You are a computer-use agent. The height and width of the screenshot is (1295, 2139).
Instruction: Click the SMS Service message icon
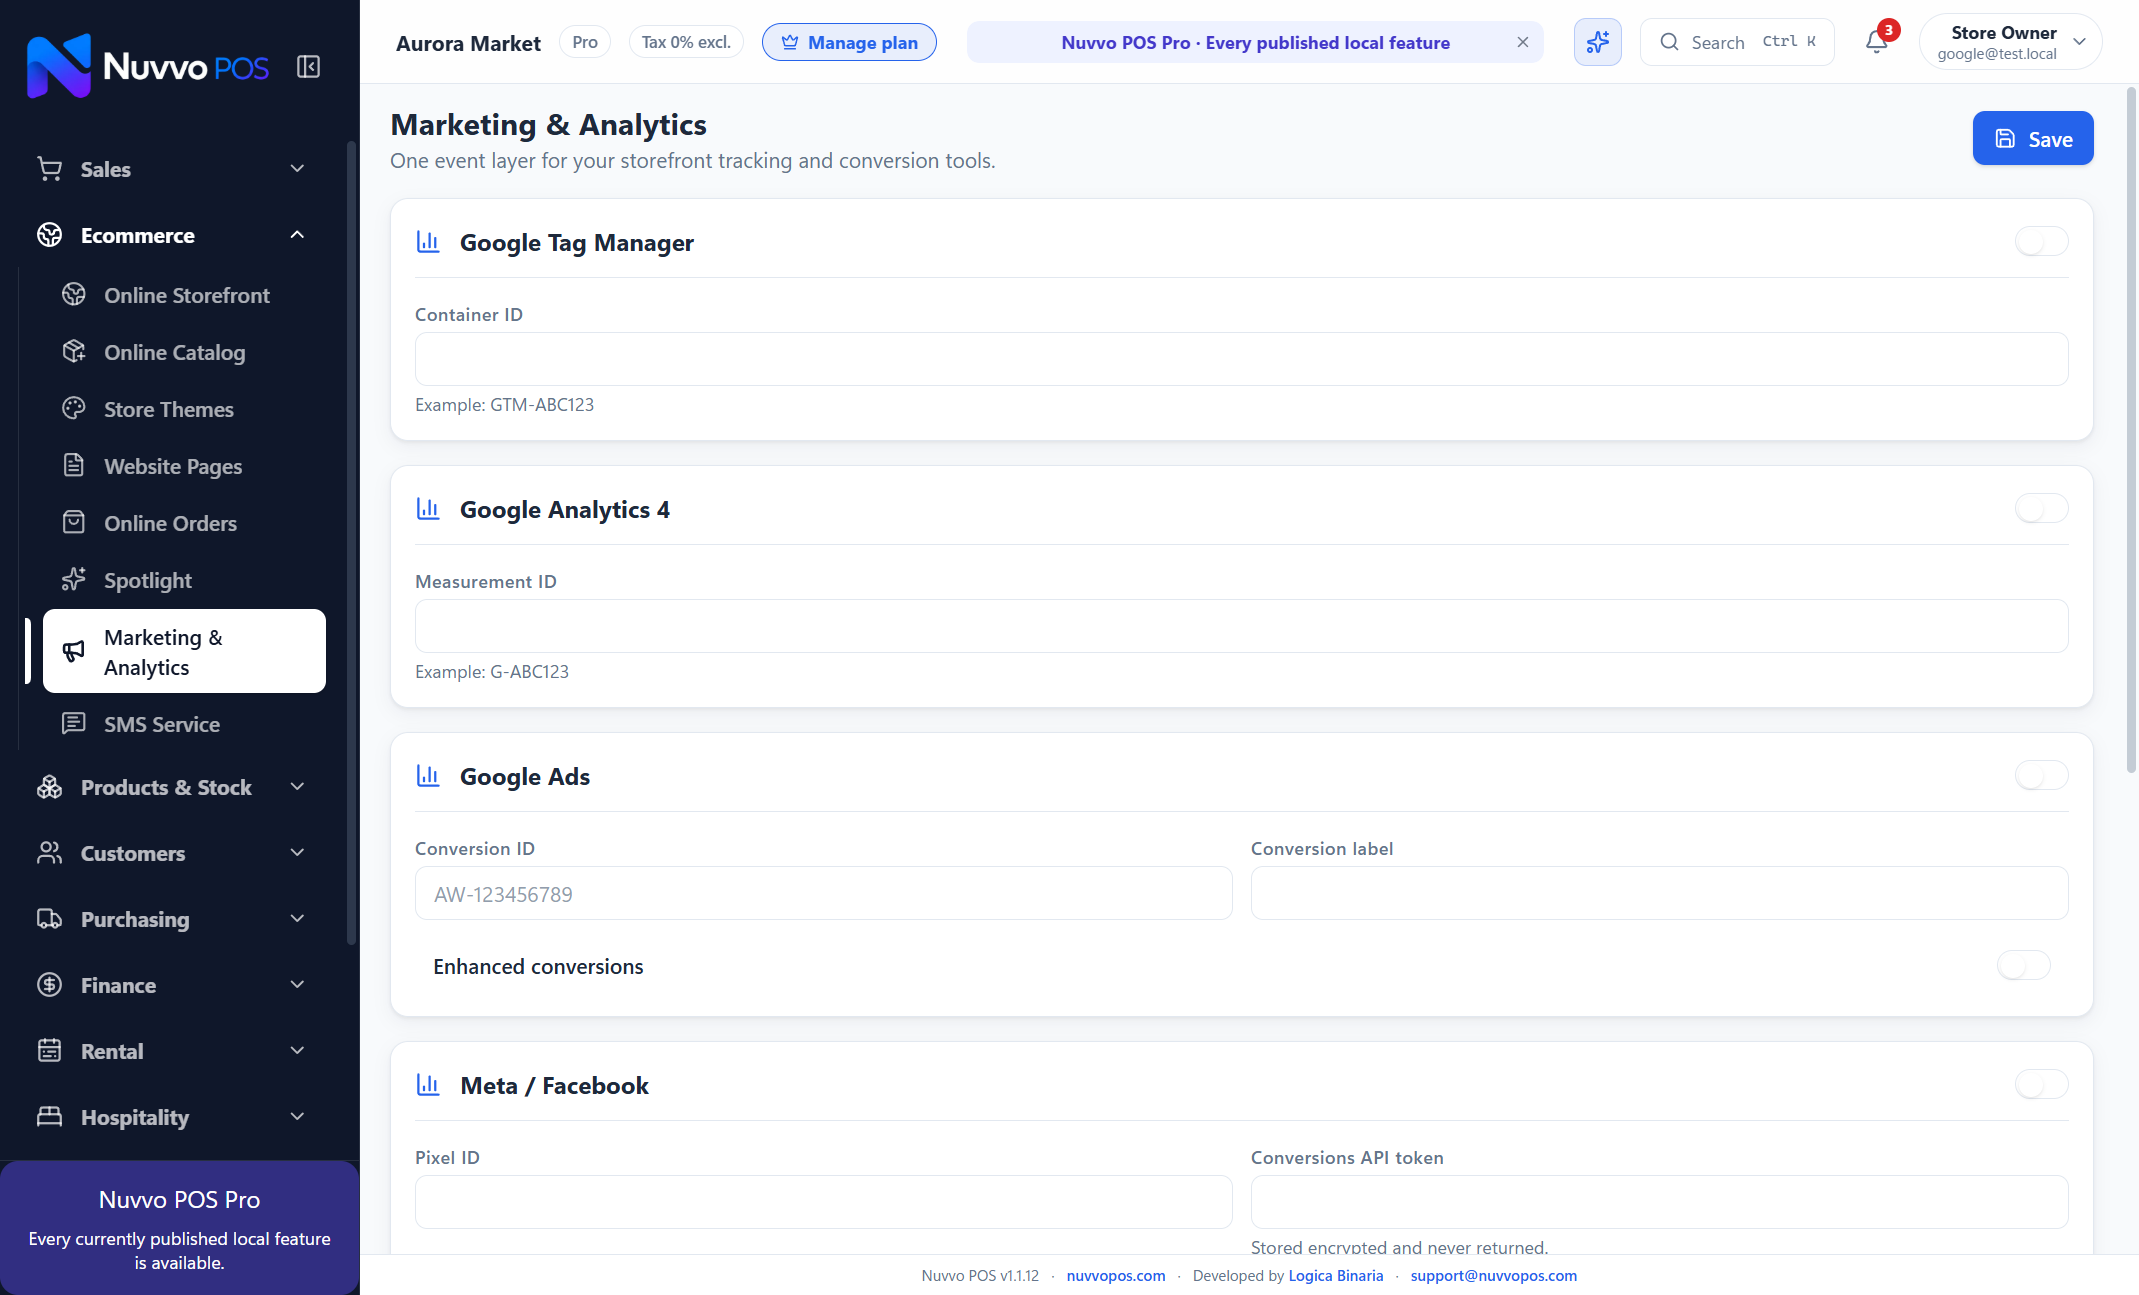(x=74, y=724)
